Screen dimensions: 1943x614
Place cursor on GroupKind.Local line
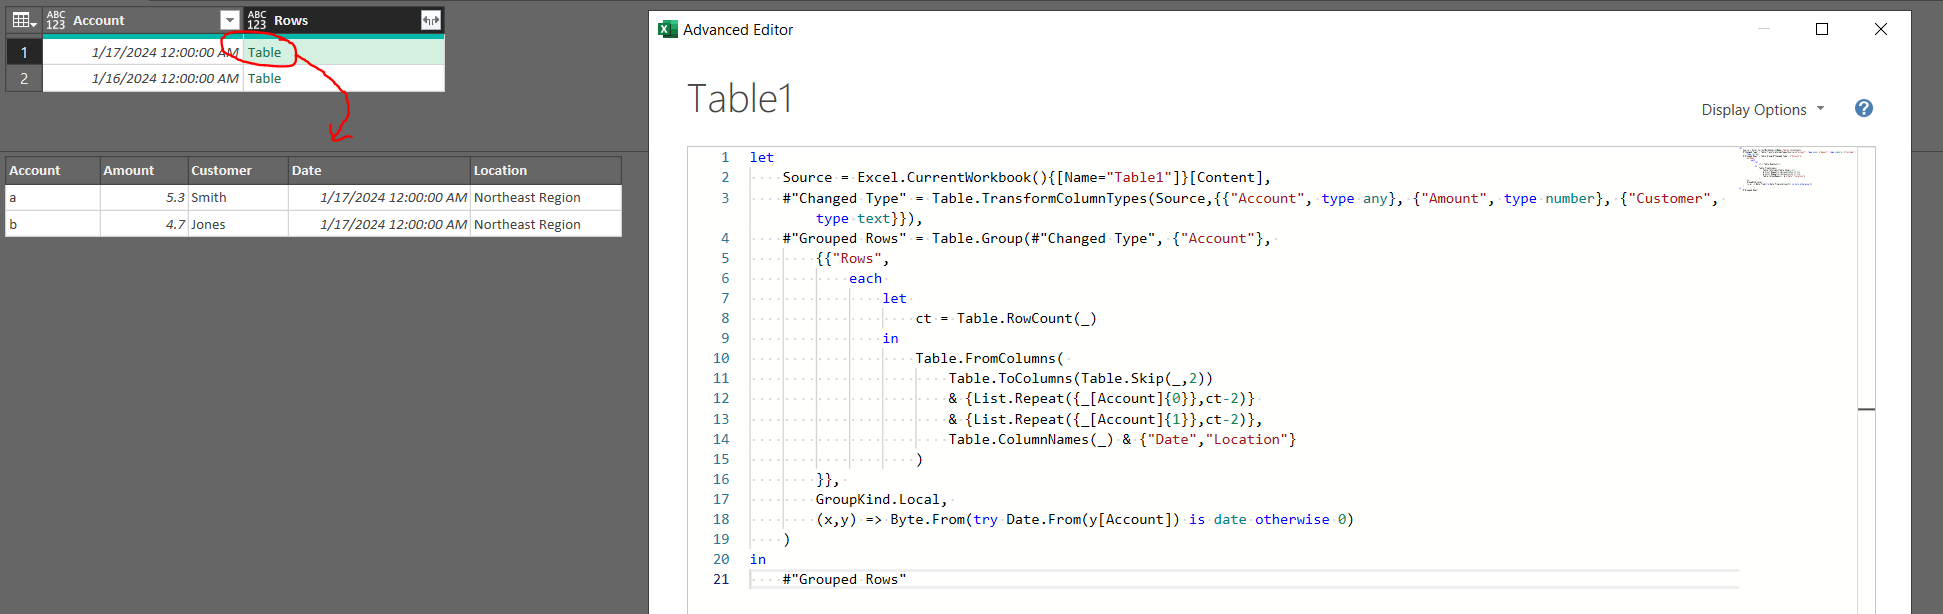click(x=881, y=499)
